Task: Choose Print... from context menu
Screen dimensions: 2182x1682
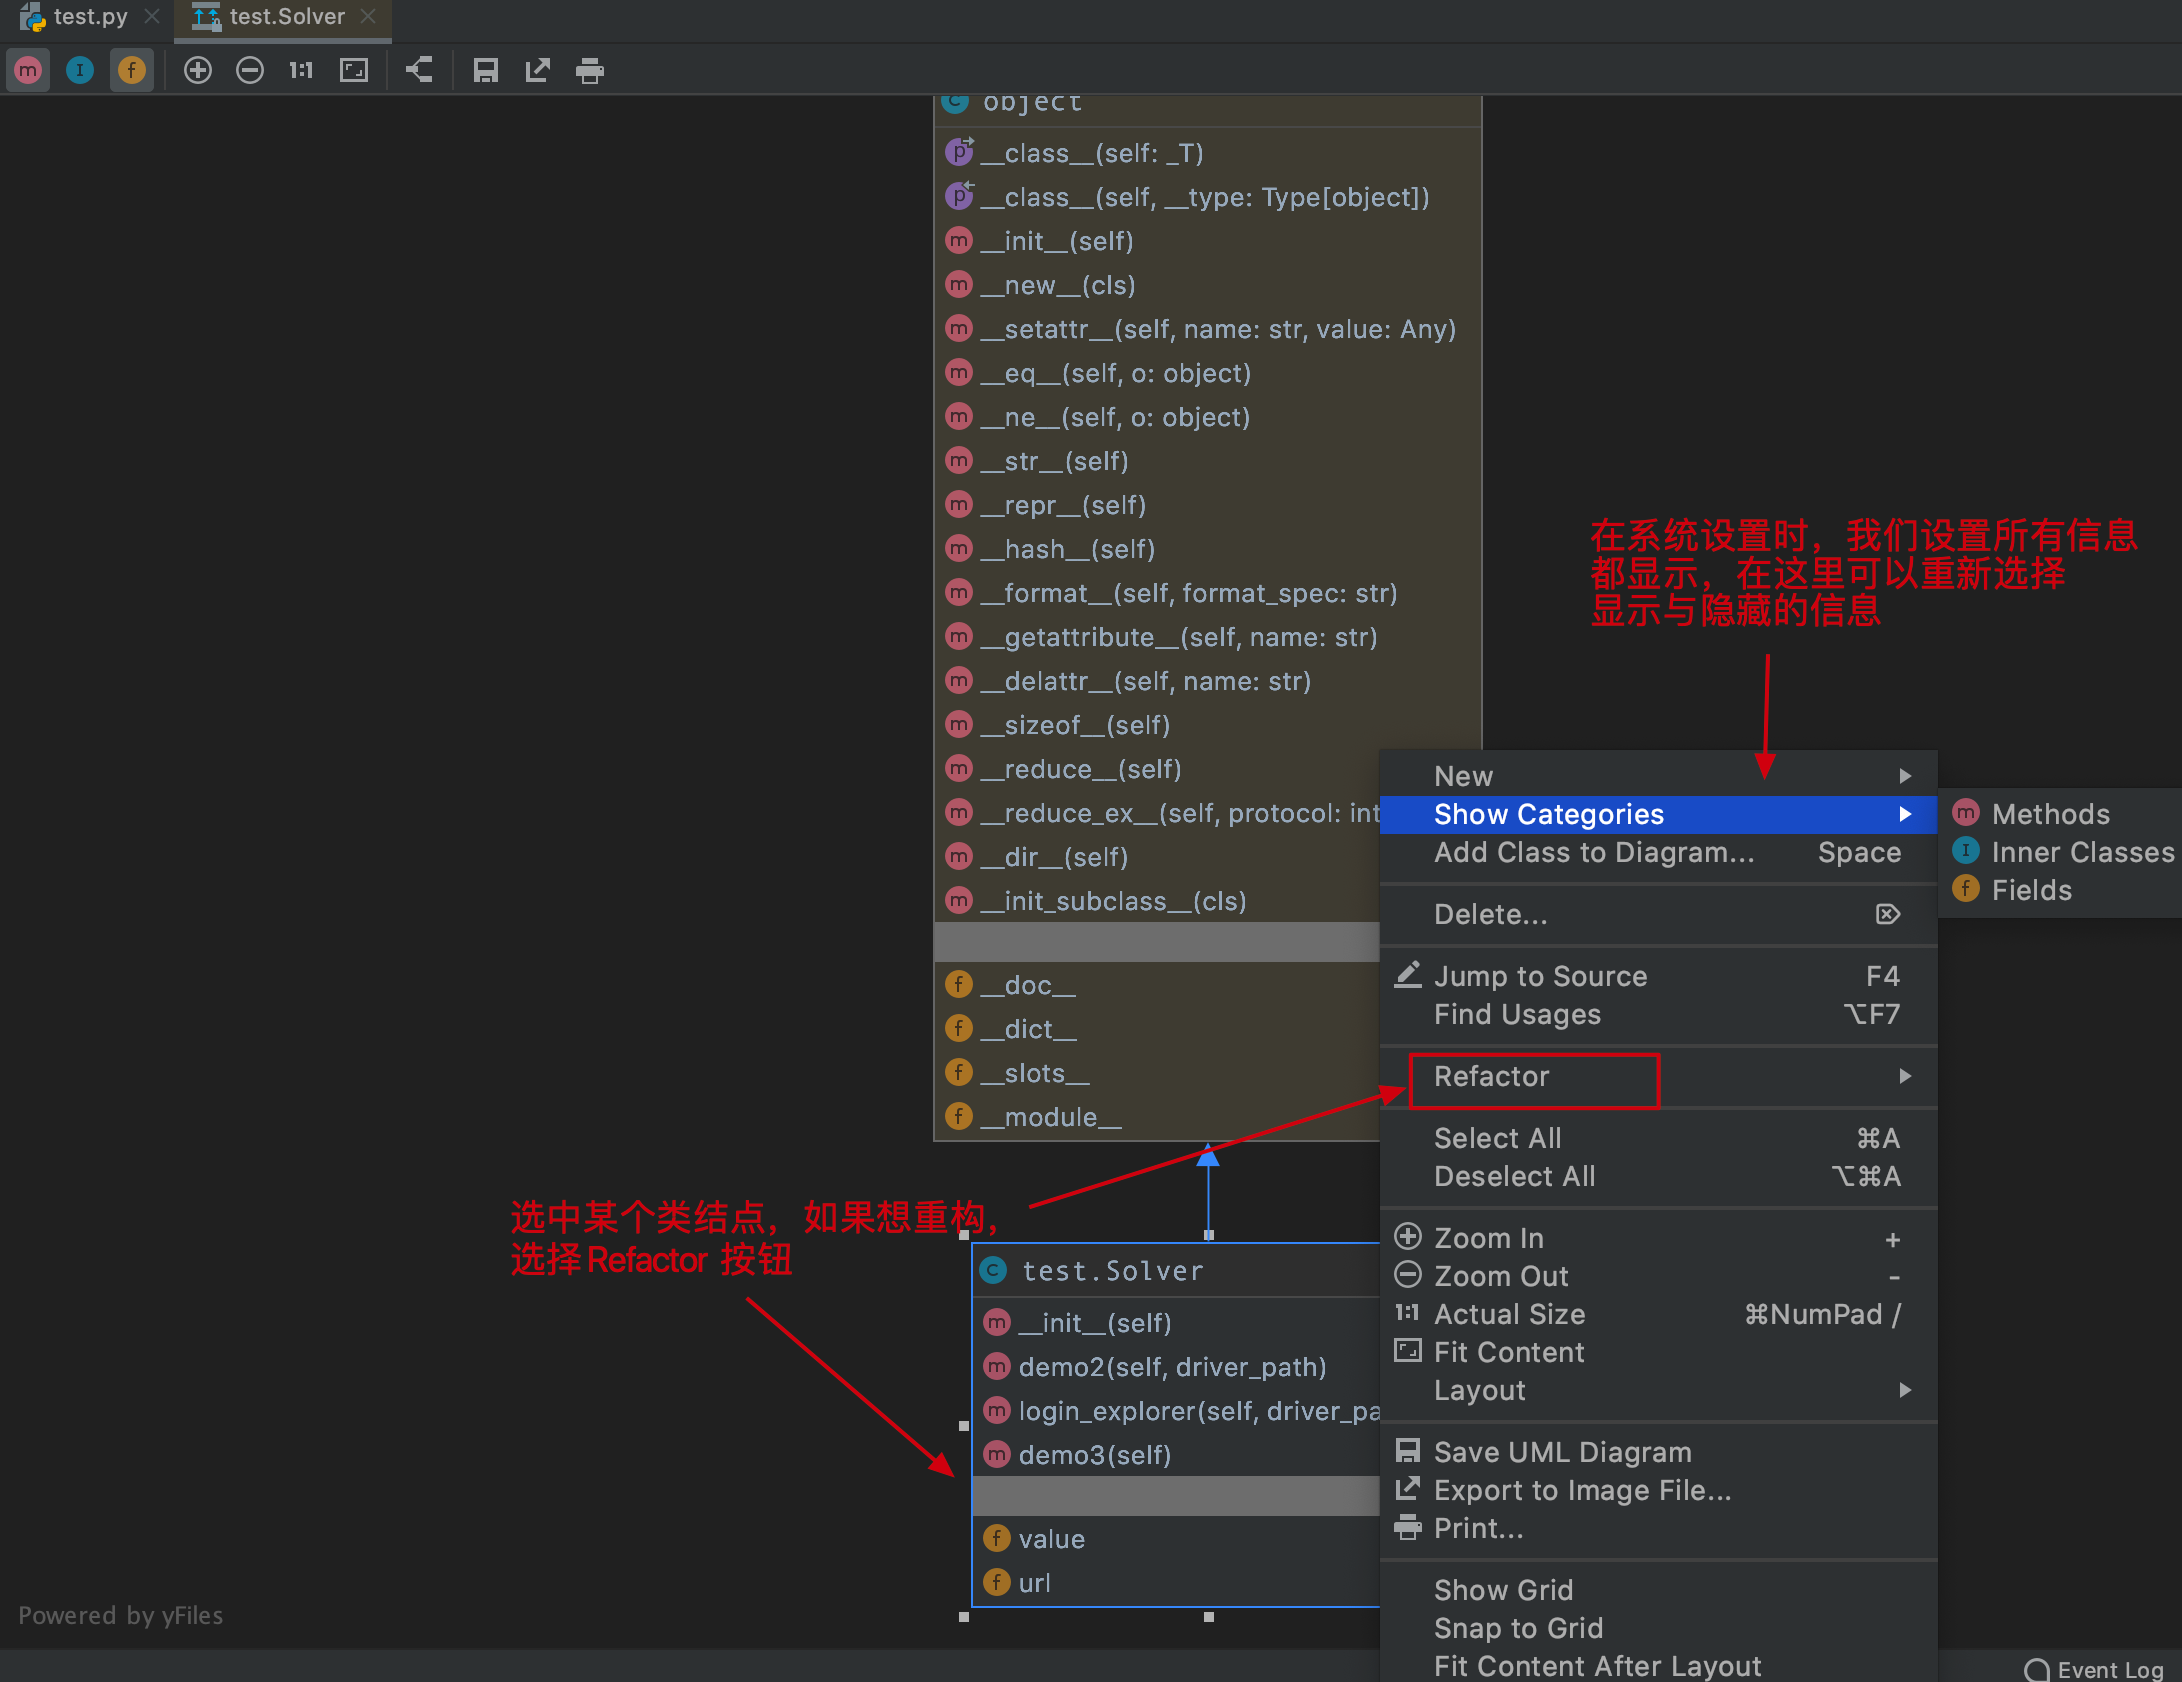Action: 1658,1528
